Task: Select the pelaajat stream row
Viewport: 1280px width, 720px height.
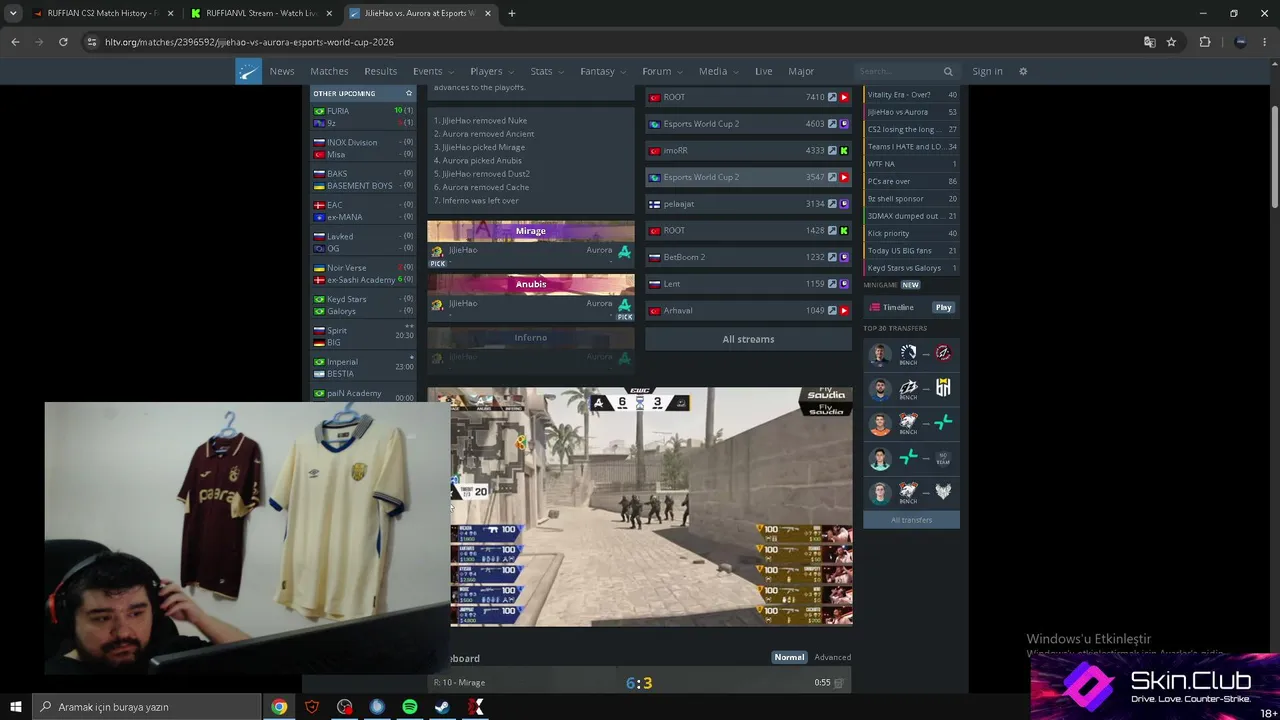Action: click(x=748, y=204)
